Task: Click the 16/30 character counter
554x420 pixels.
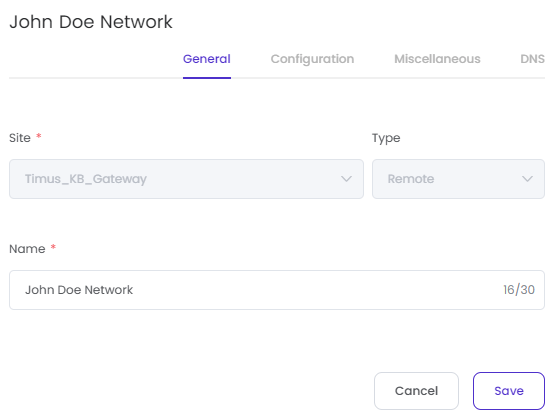Action: [519, 290]
